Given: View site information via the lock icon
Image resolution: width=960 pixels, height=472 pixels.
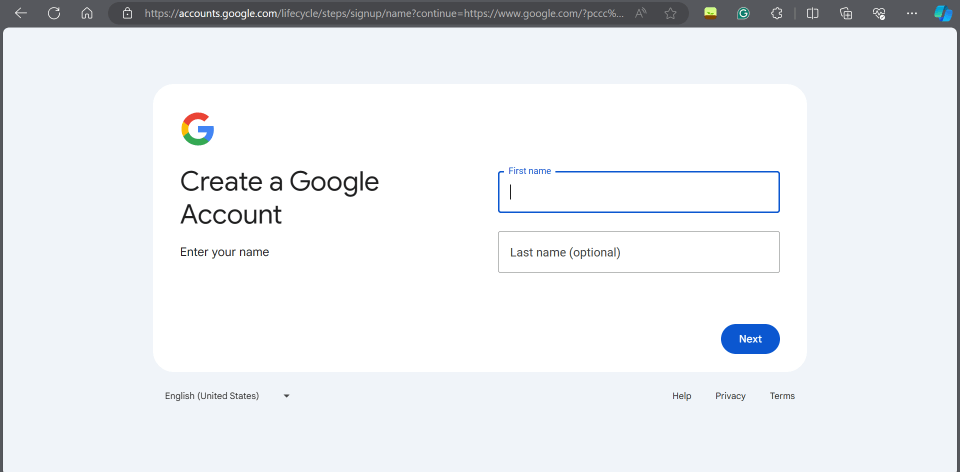Looking at the screenshot, I should tap(127, 13).
